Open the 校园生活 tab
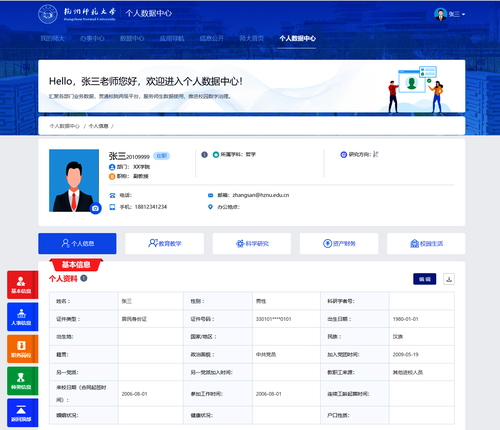Viewport: 500px width, 430px height. coord(426,244)
